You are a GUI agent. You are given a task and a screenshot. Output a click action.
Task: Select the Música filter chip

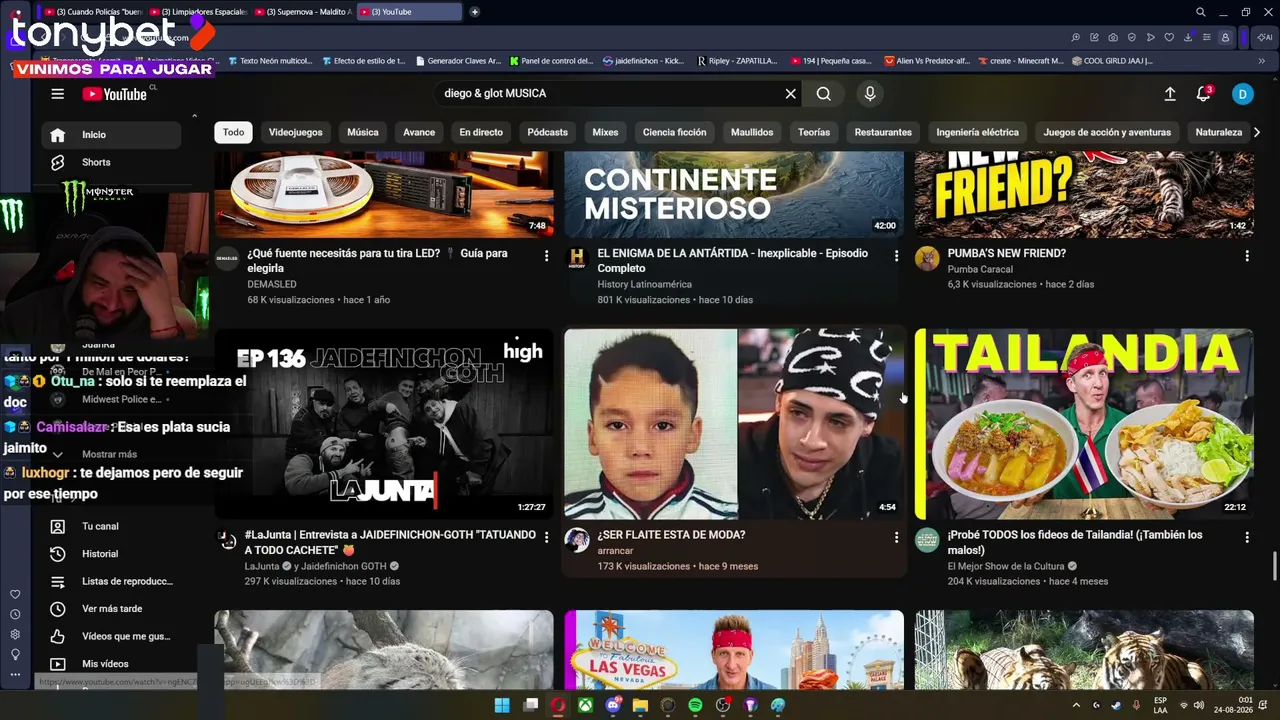pyautogui.click(x=363, y=132)
